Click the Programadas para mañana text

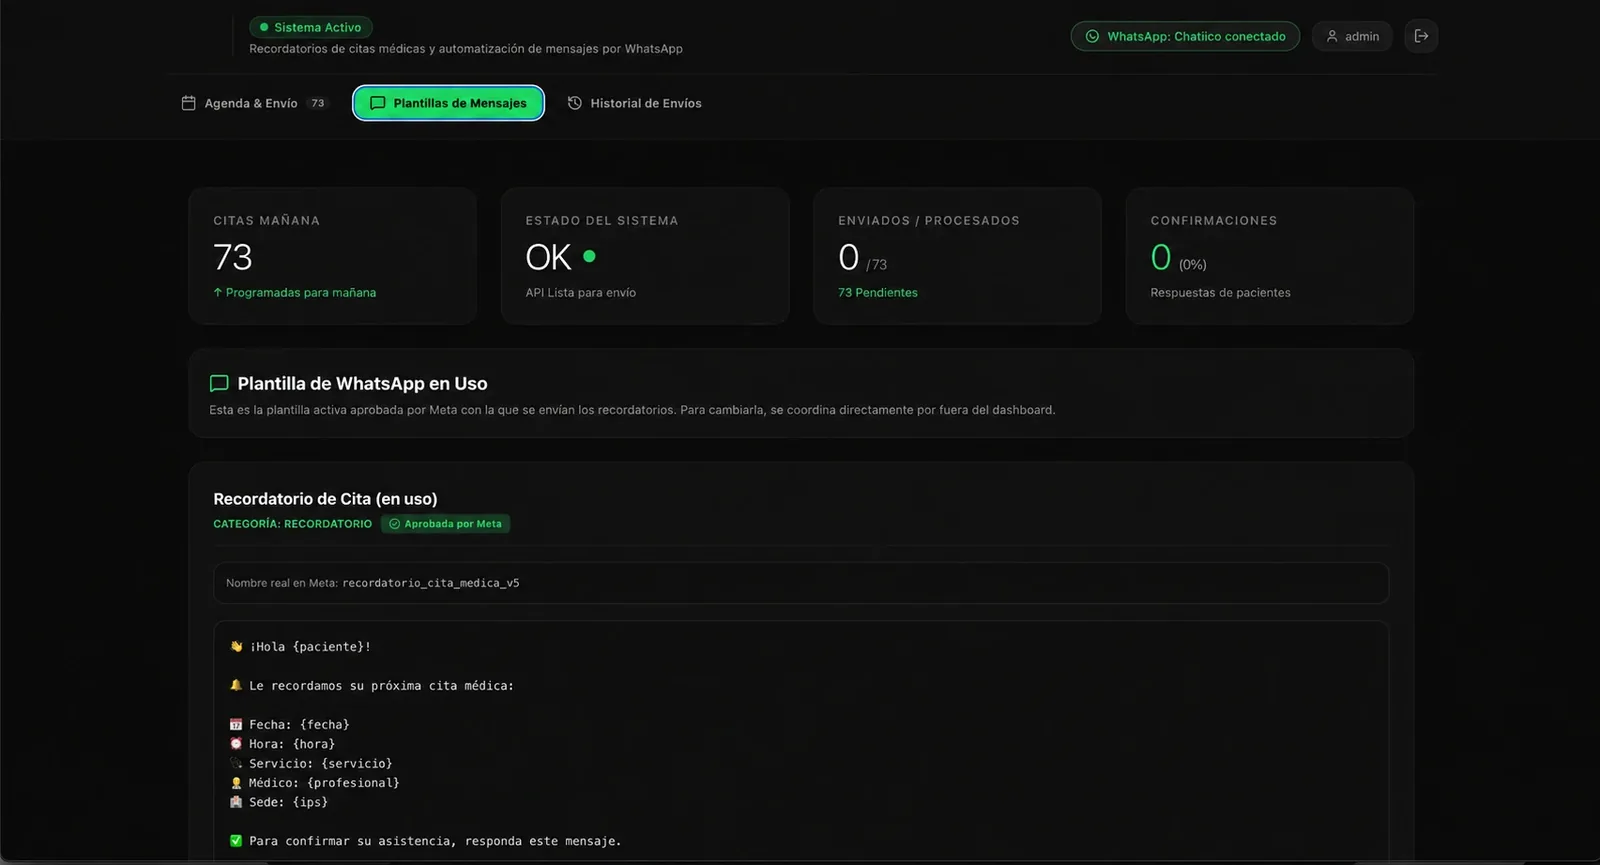click(x=295, y=292)
